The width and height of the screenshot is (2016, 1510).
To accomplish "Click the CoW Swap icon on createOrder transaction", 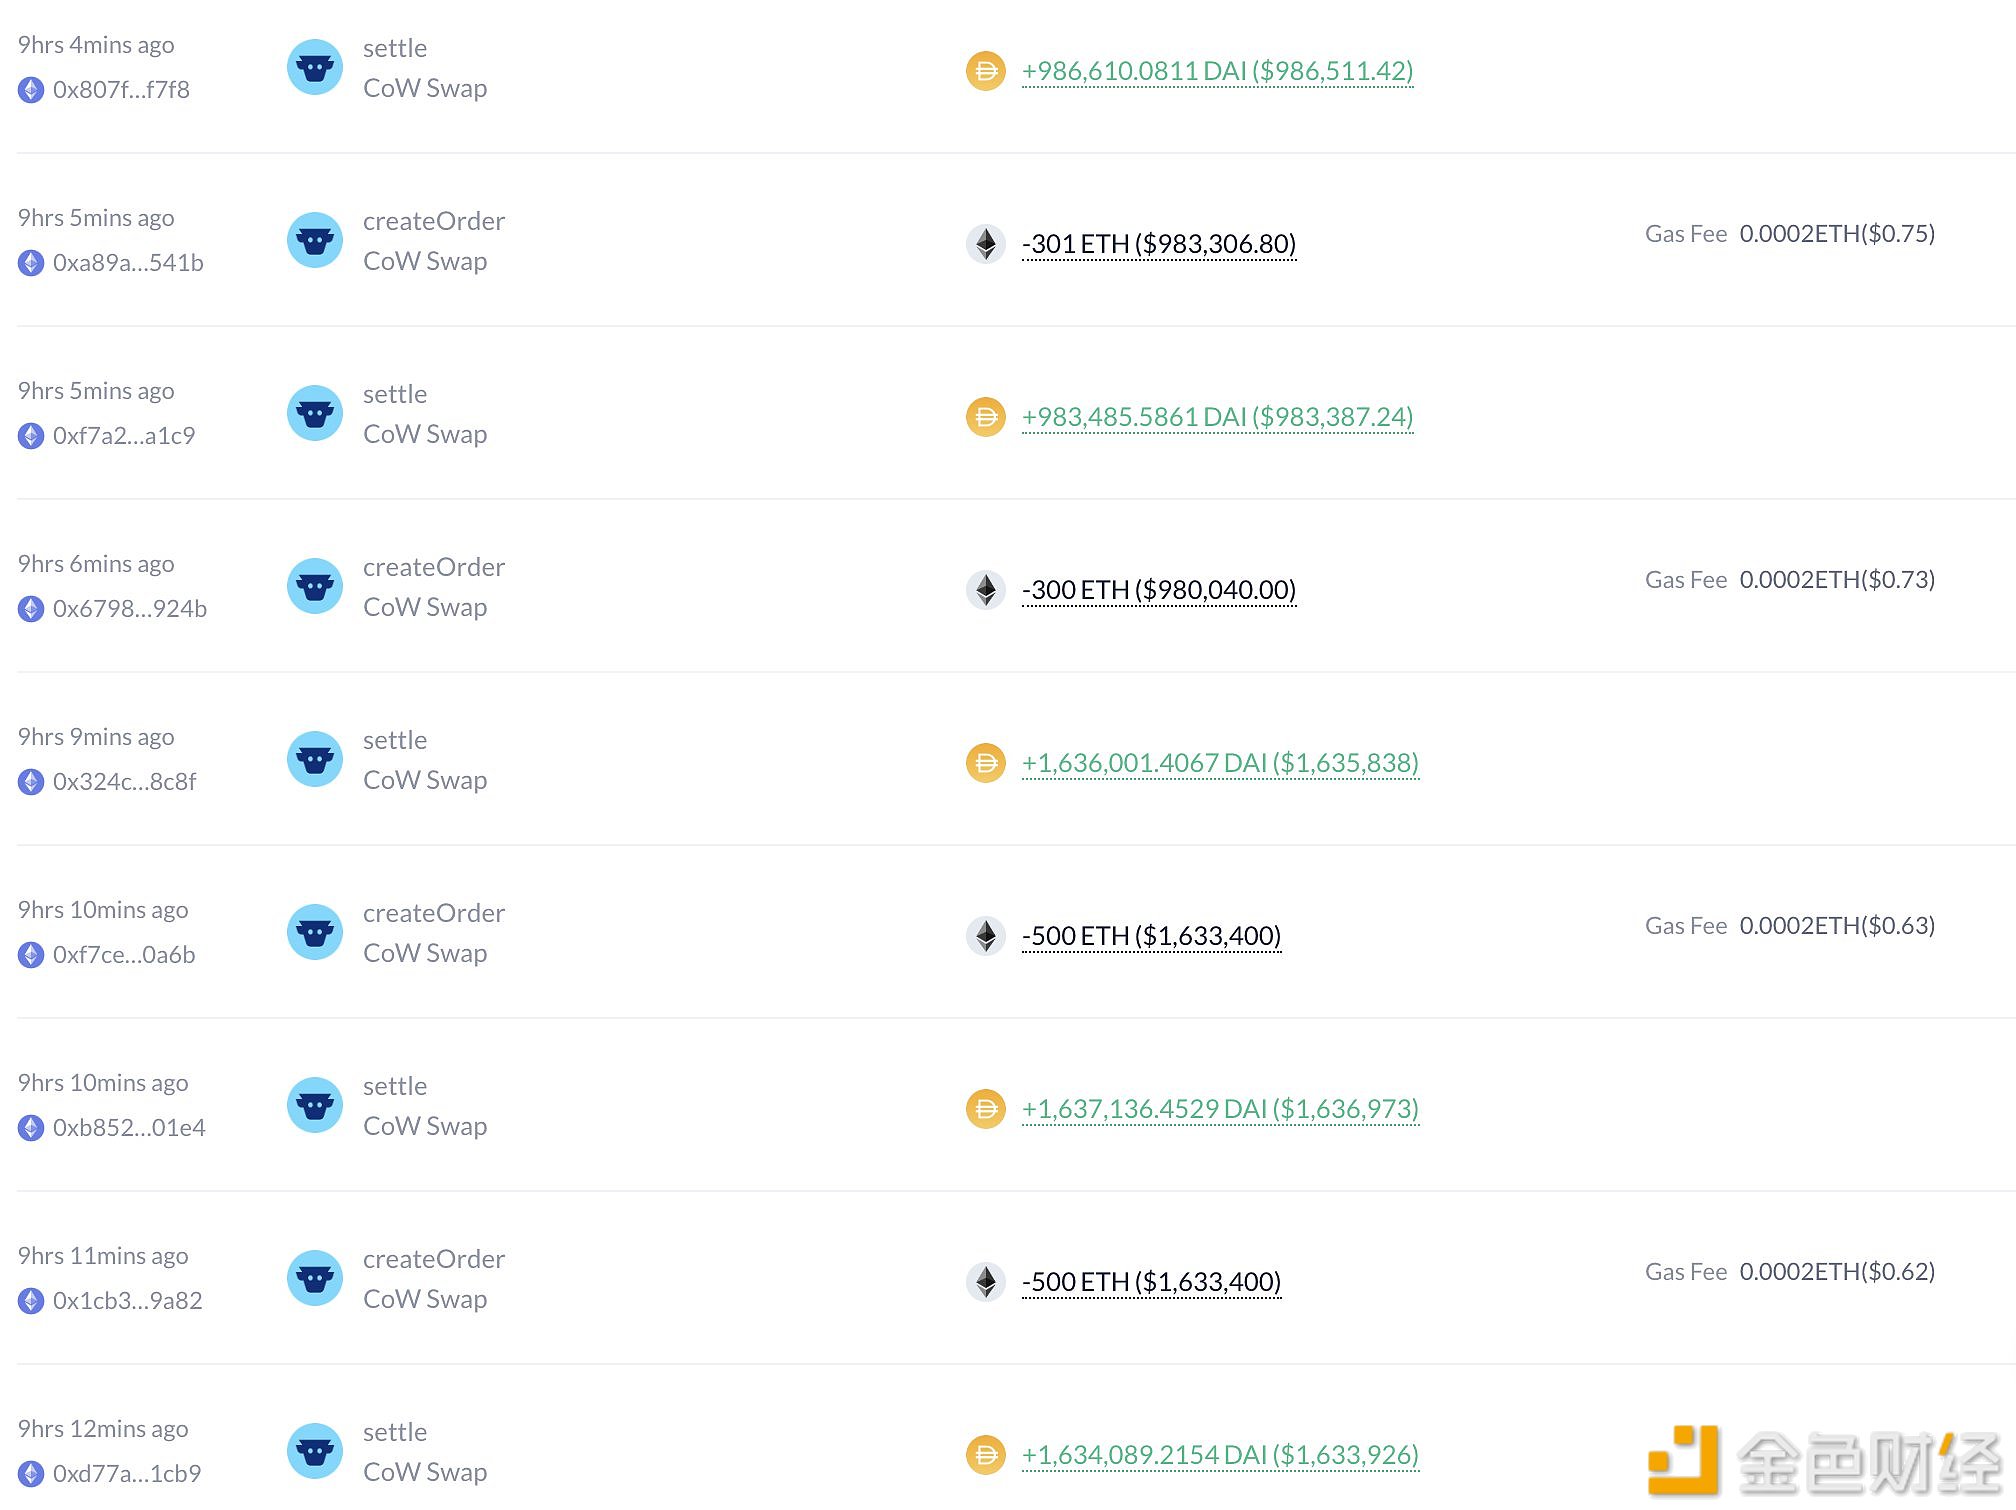I will pyautogui.click(x=312, y=240).
